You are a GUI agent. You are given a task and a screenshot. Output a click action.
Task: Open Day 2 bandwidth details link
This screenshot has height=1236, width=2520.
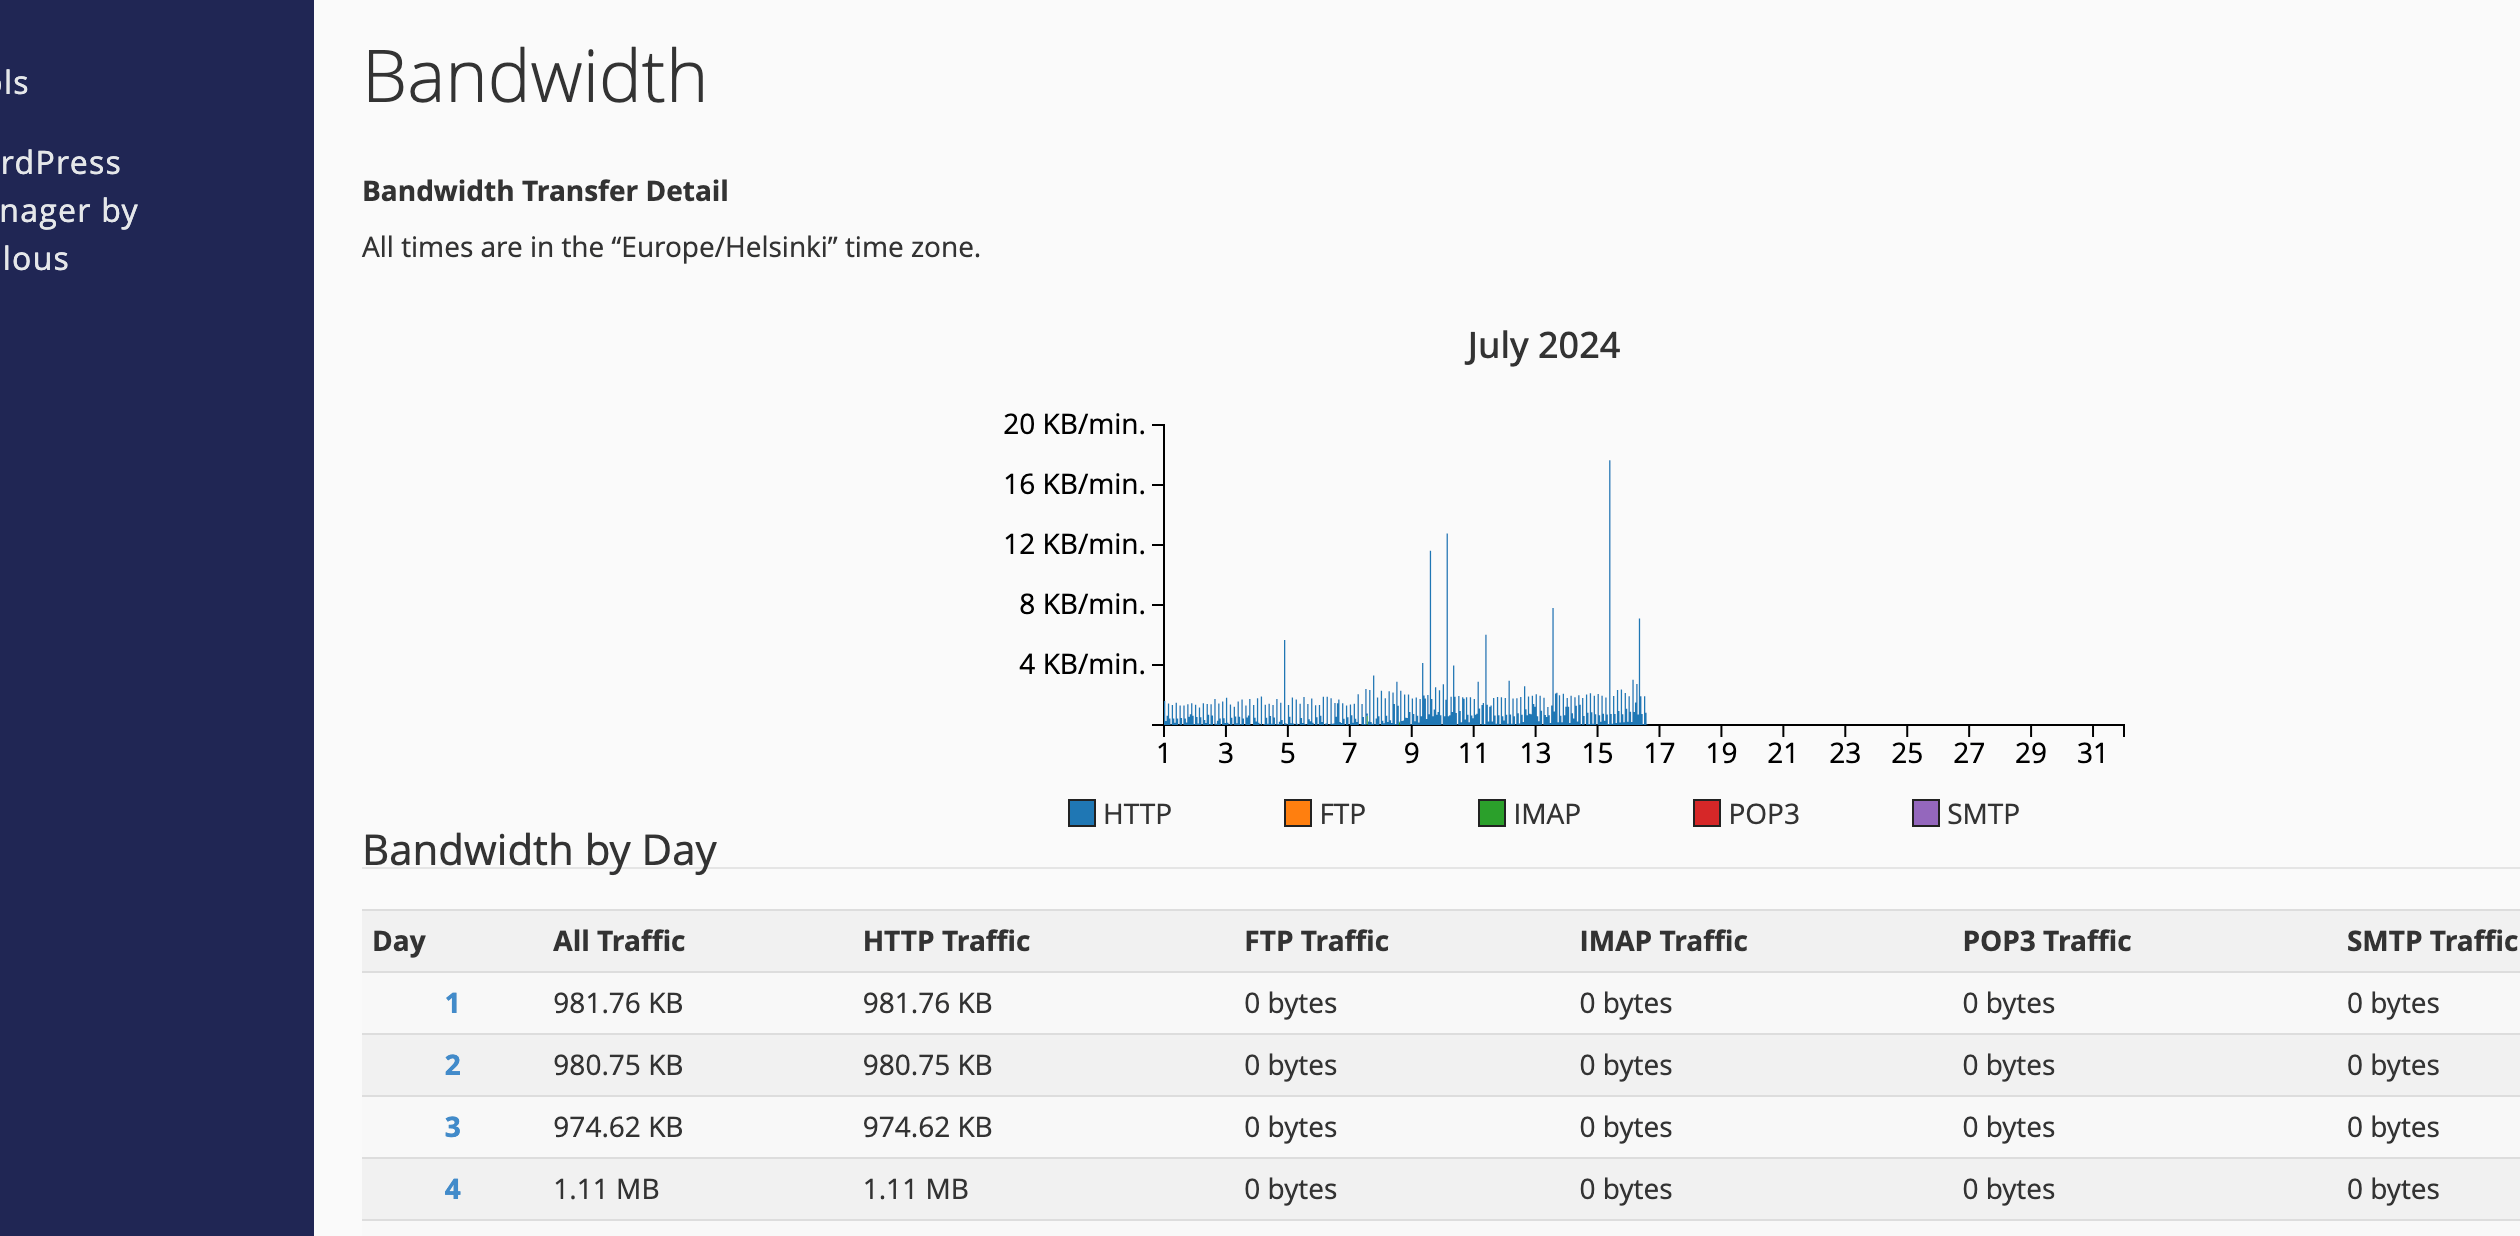pos(452,1065)
